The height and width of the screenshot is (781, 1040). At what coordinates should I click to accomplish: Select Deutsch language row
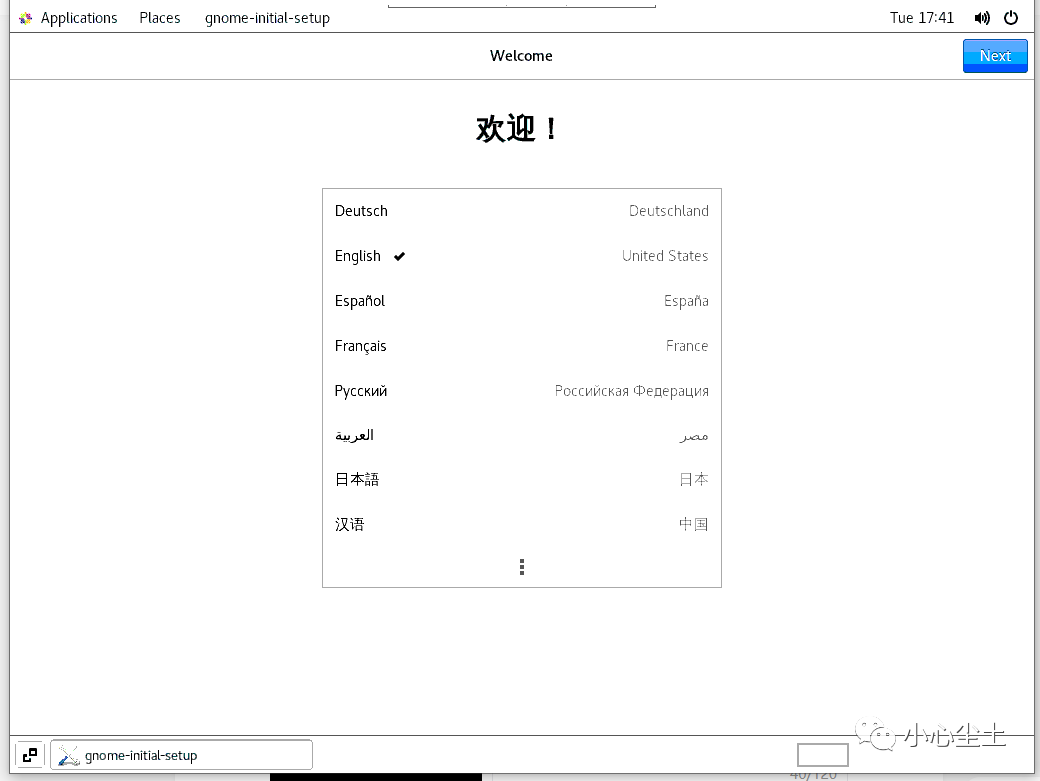click(522, 211)
